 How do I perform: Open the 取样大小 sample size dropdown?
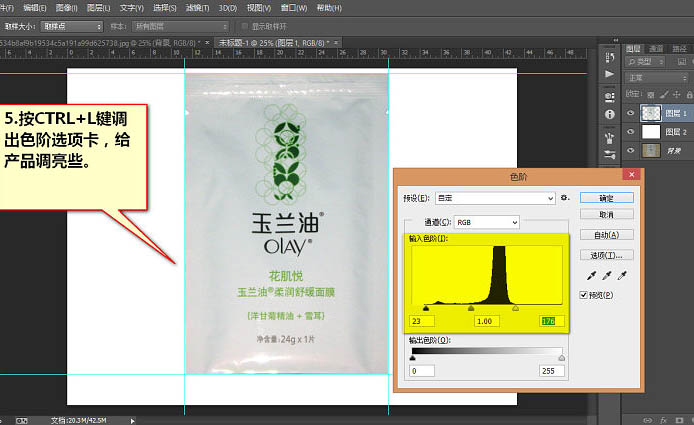[72, 27]
